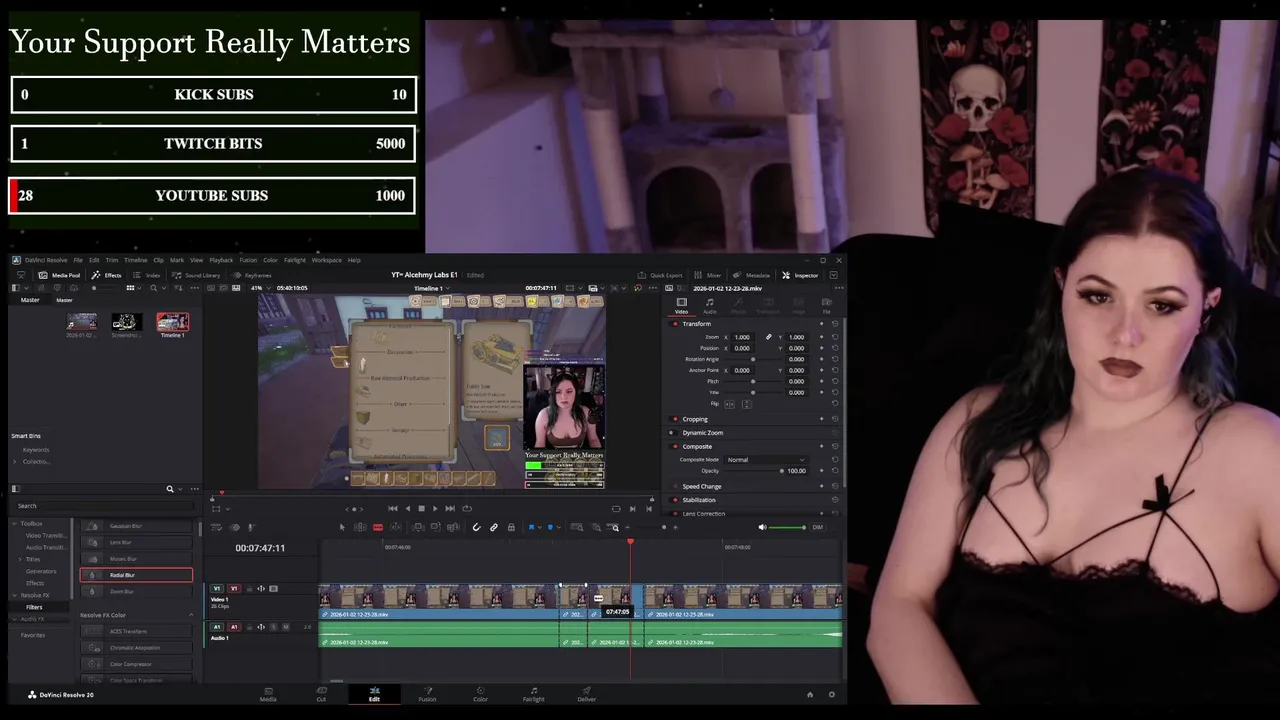1280x720 pixels.
Task: Open the Home project manager icon
Action: pyautogui.click(x=810, y=694)
